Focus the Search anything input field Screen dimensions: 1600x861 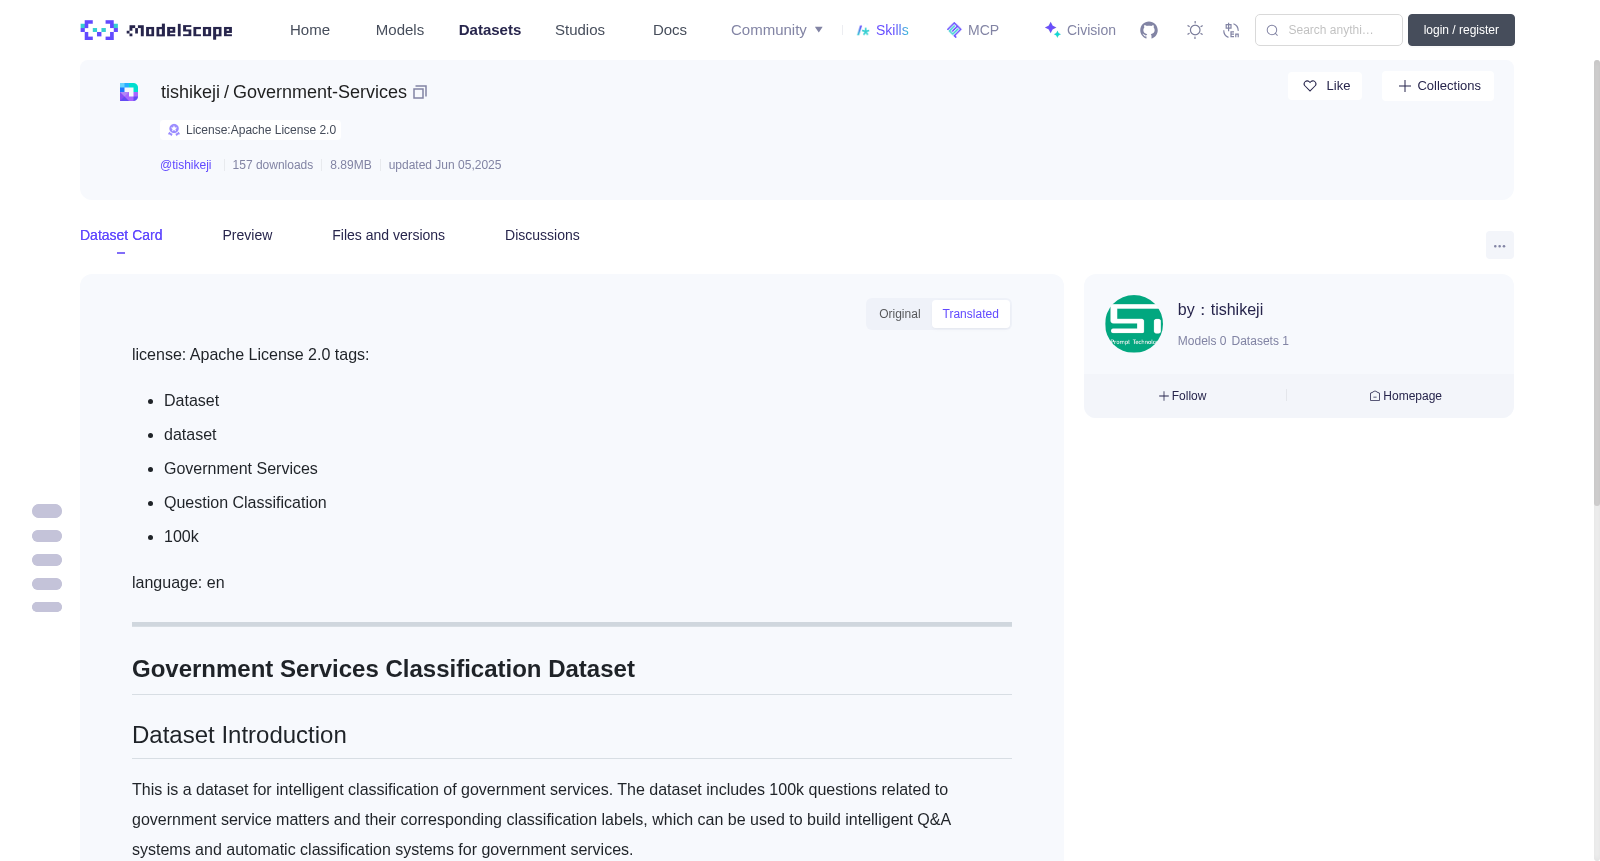pyautogui.click(x=1329, y=30)
